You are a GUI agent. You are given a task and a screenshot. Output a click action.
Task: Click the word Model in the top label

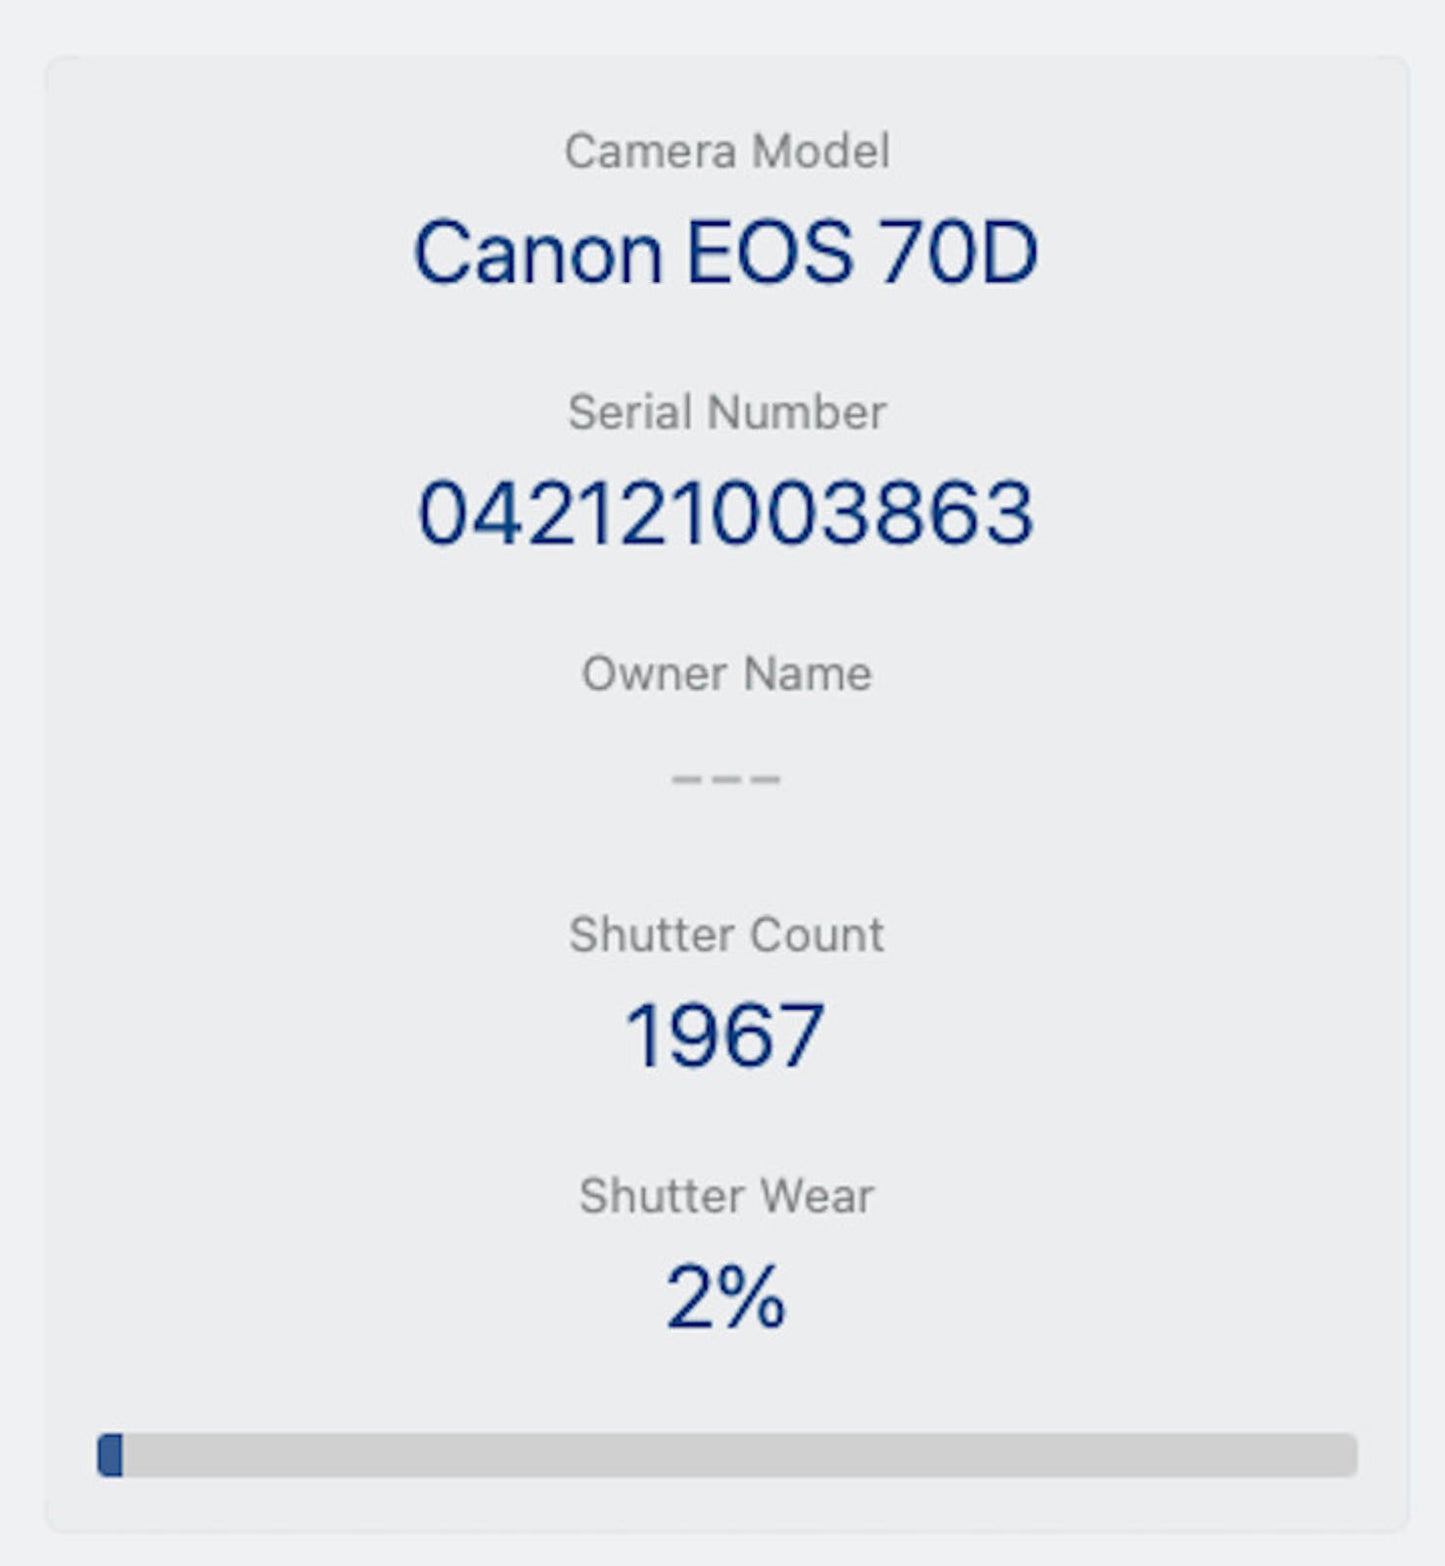pos(820,152)
